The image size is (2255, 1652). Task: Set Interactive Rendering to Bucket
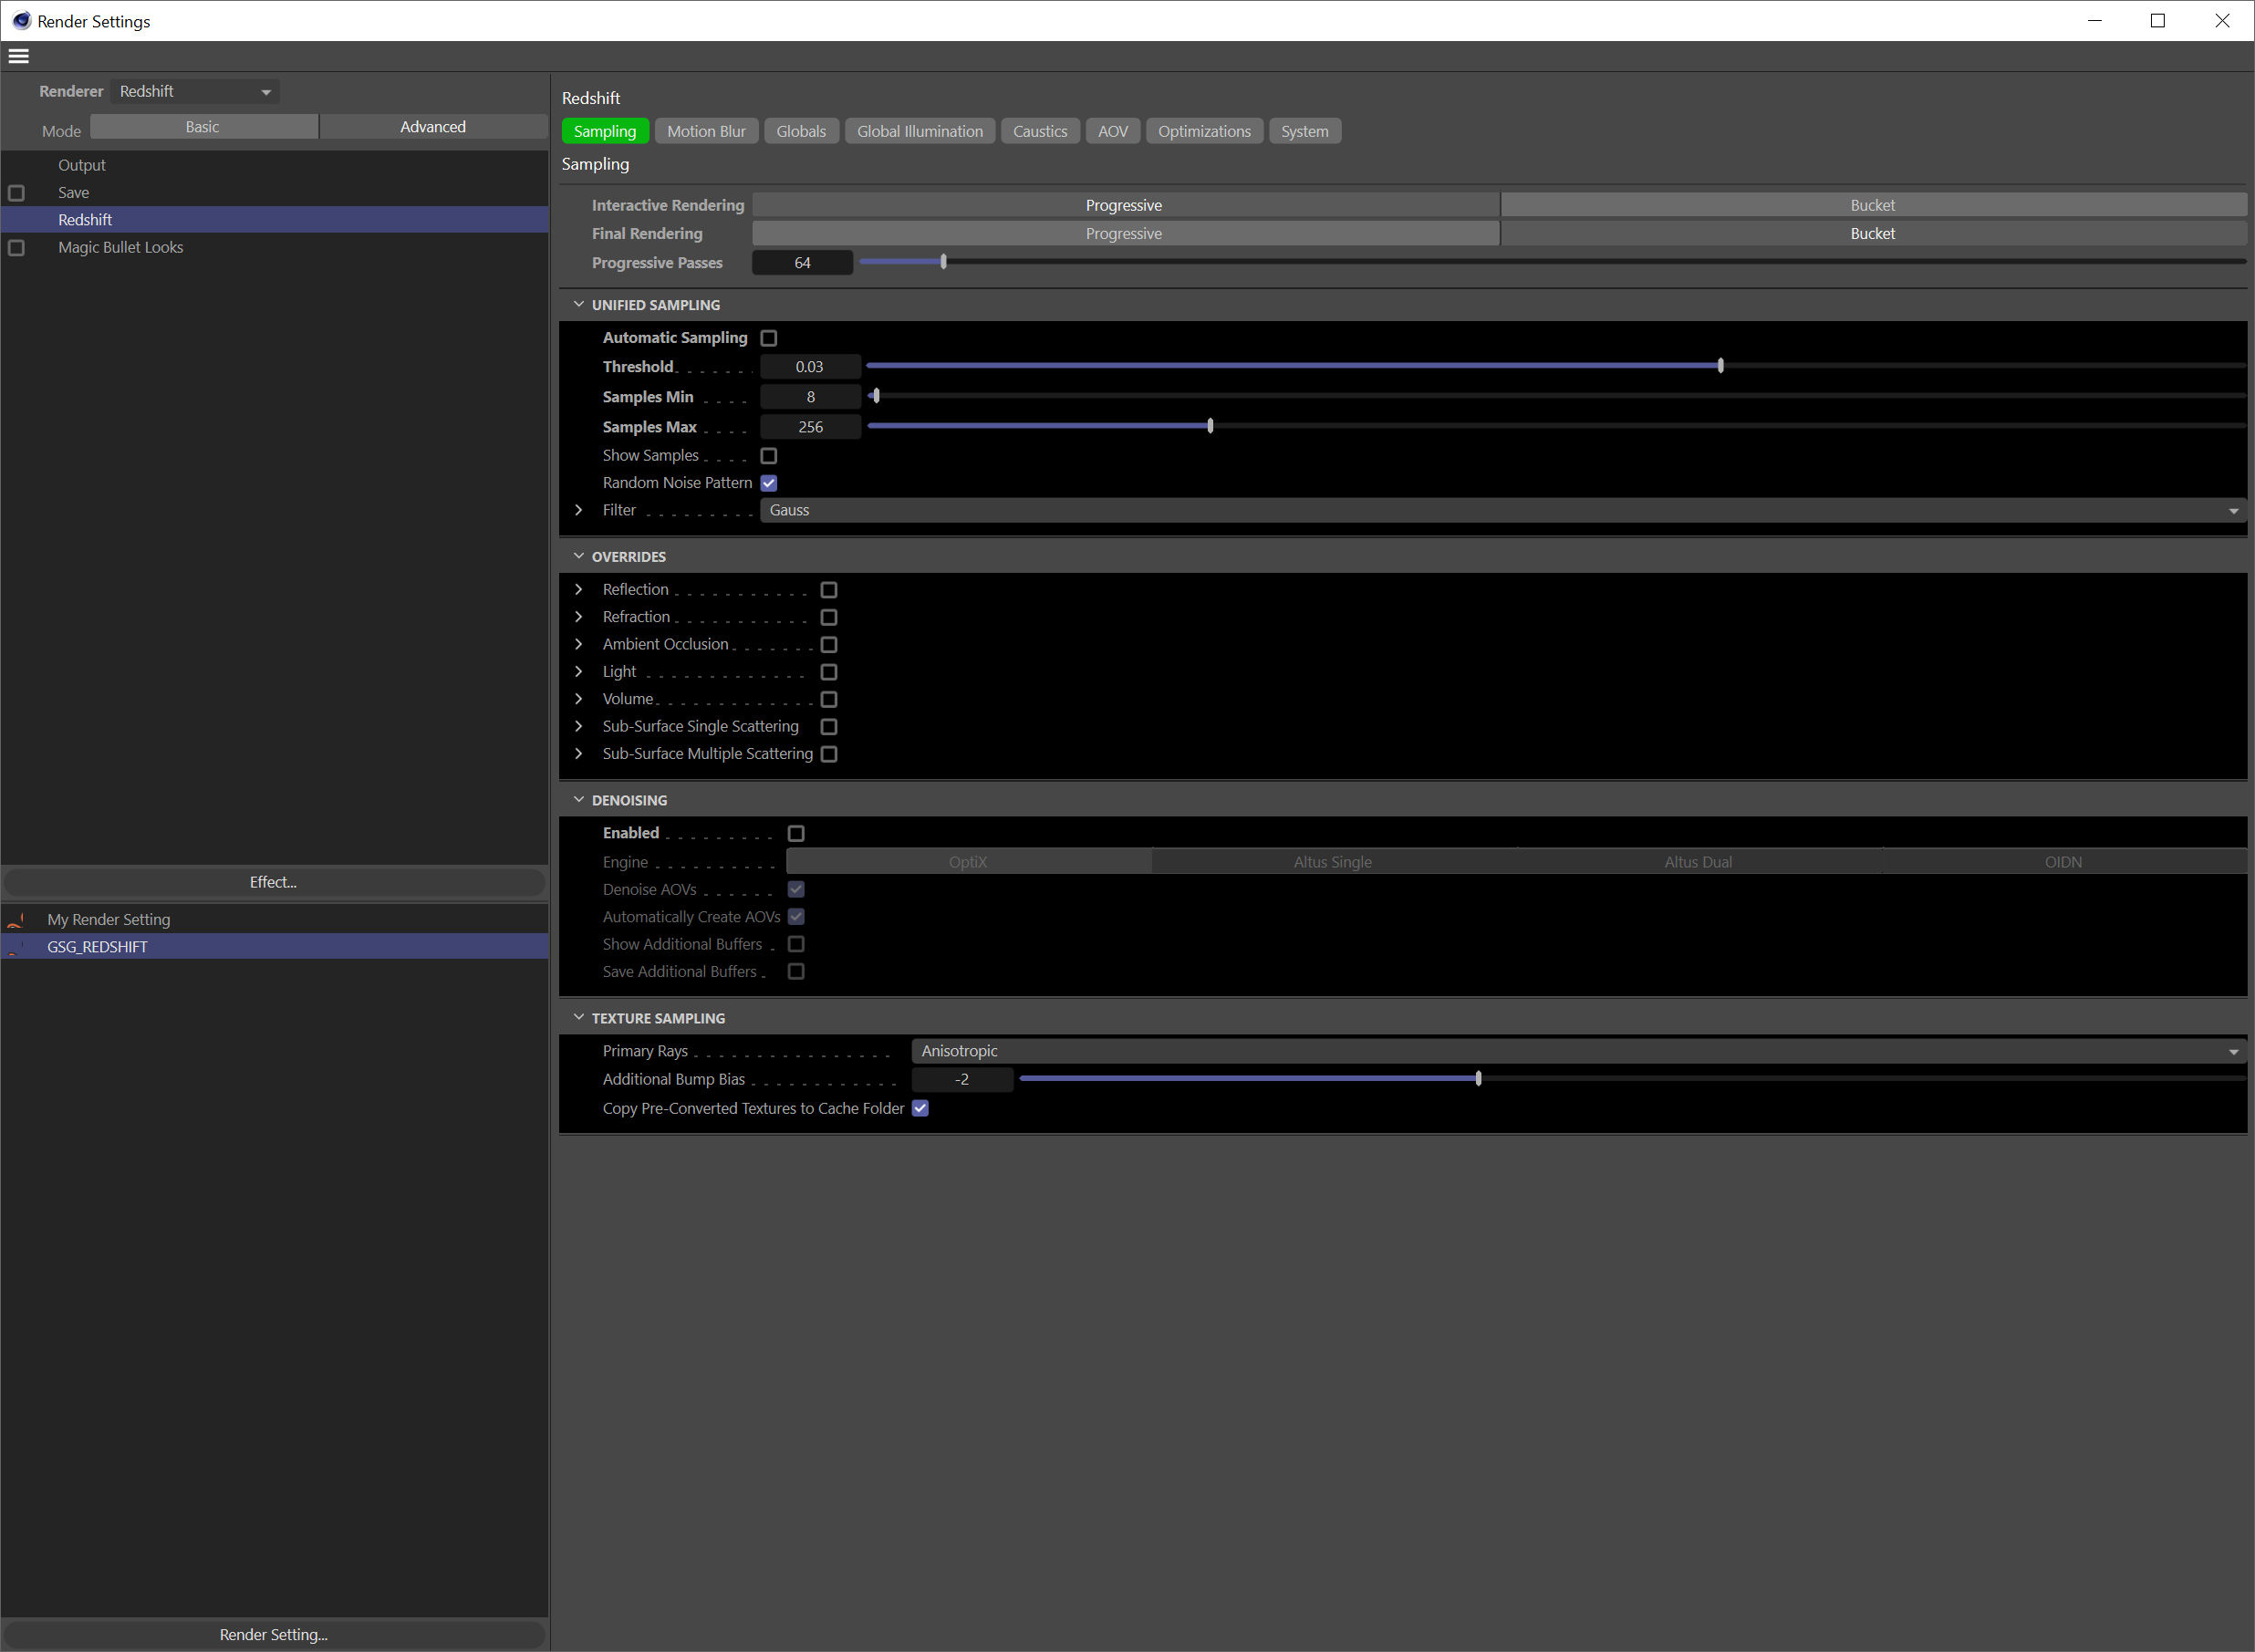tap(1873, 205)
